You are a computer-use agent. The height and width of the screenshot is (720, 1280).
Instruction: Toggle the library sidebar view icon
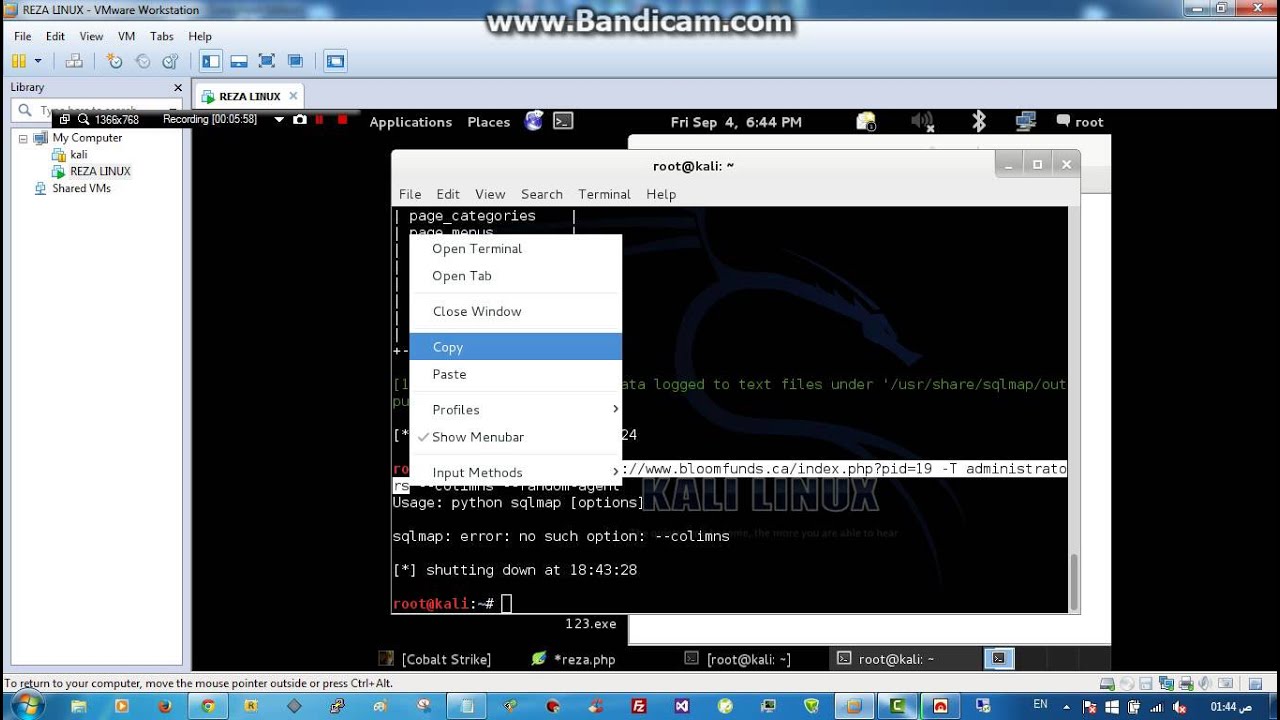(x=210, y=61)
